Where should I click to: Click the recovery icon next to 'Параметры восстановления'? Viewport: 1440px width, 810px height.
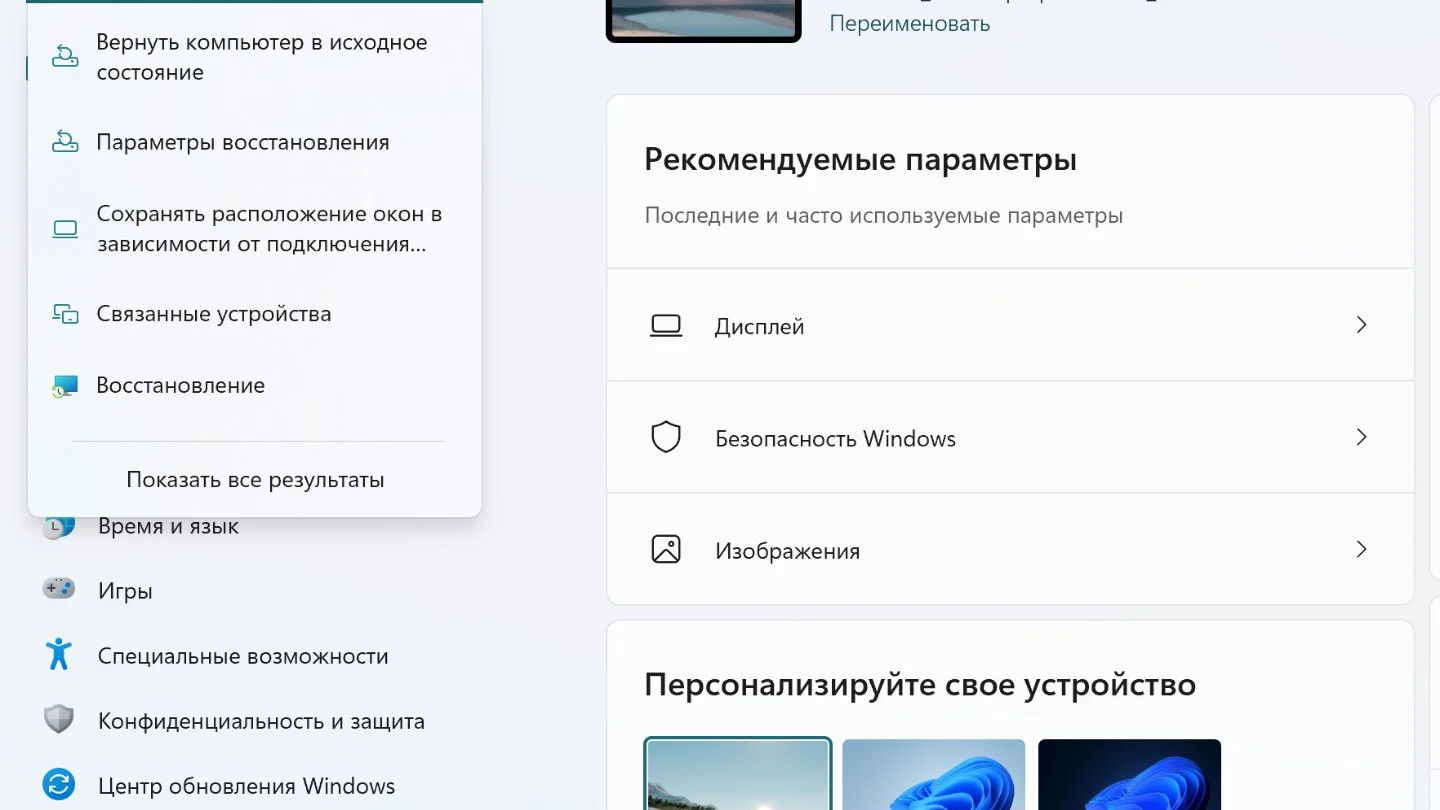pos(65,142)
